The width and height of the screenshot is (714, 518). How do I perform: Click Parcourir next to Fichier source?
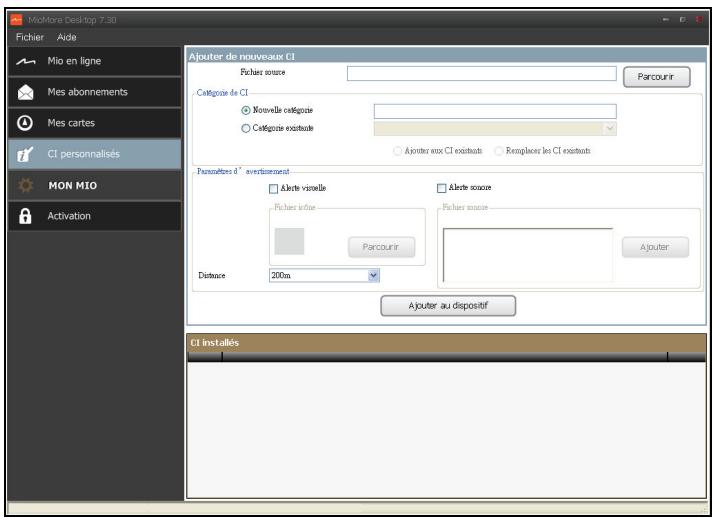click(656, 77)
